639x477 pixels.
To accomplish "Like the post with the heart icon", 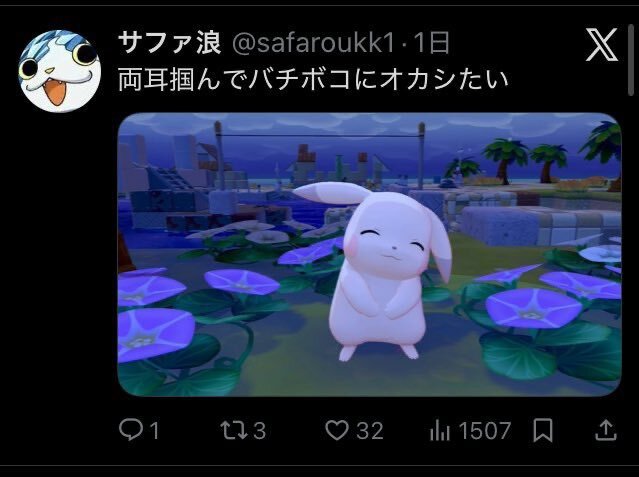I will (337, 430).
